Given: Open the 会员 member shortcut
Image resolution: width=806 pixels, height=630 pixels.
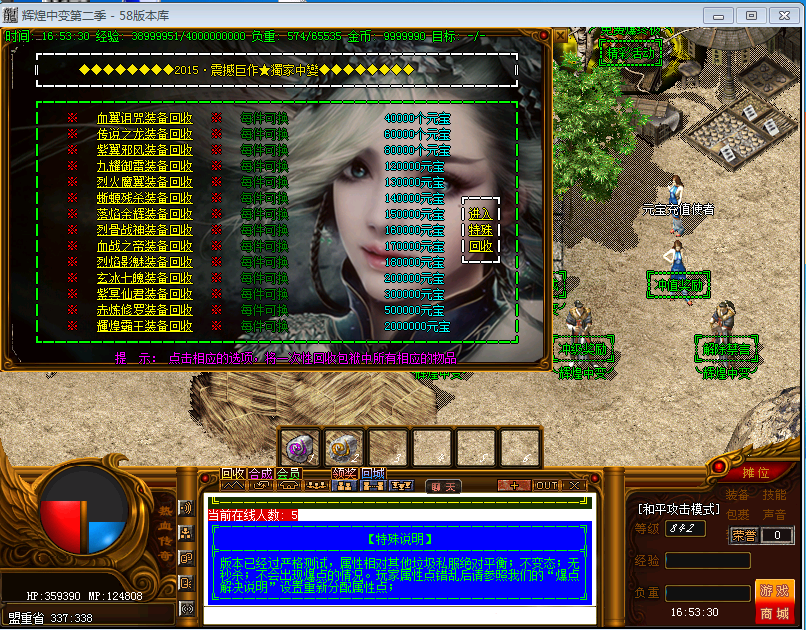Looking at the screenshot, I should pos(289,474).
